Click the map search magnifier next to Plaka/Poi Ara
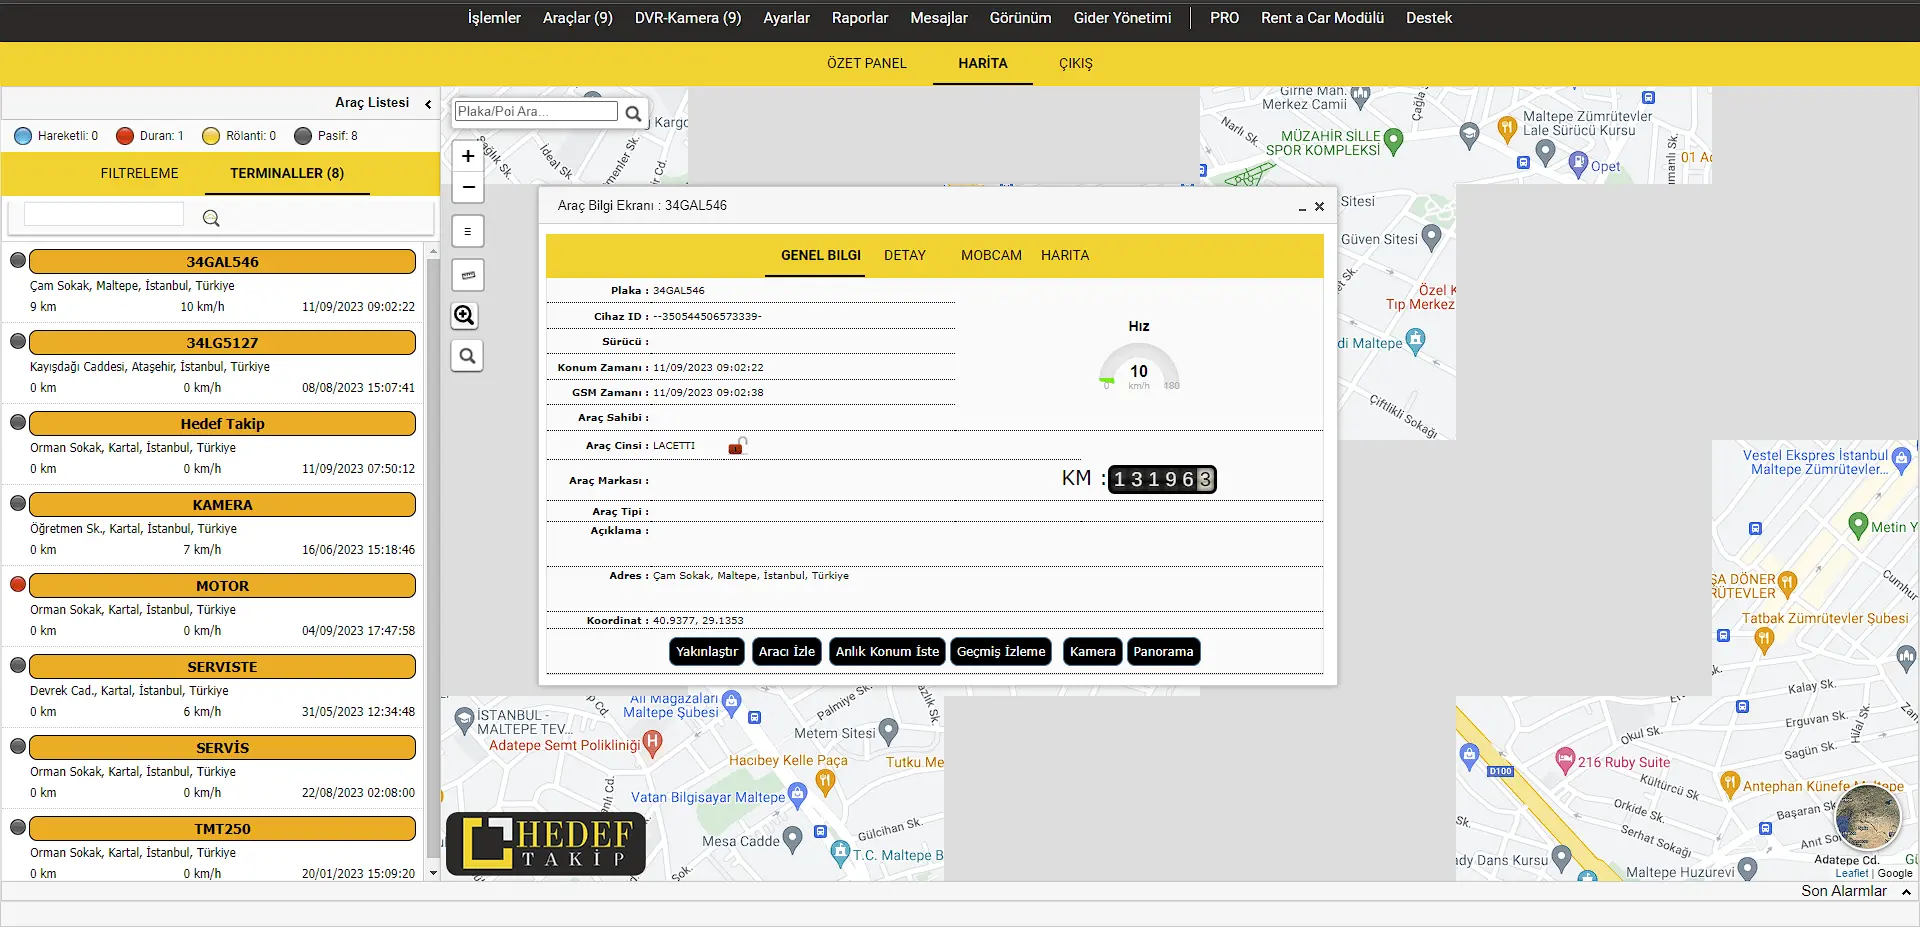 click(x=633, y=113)
